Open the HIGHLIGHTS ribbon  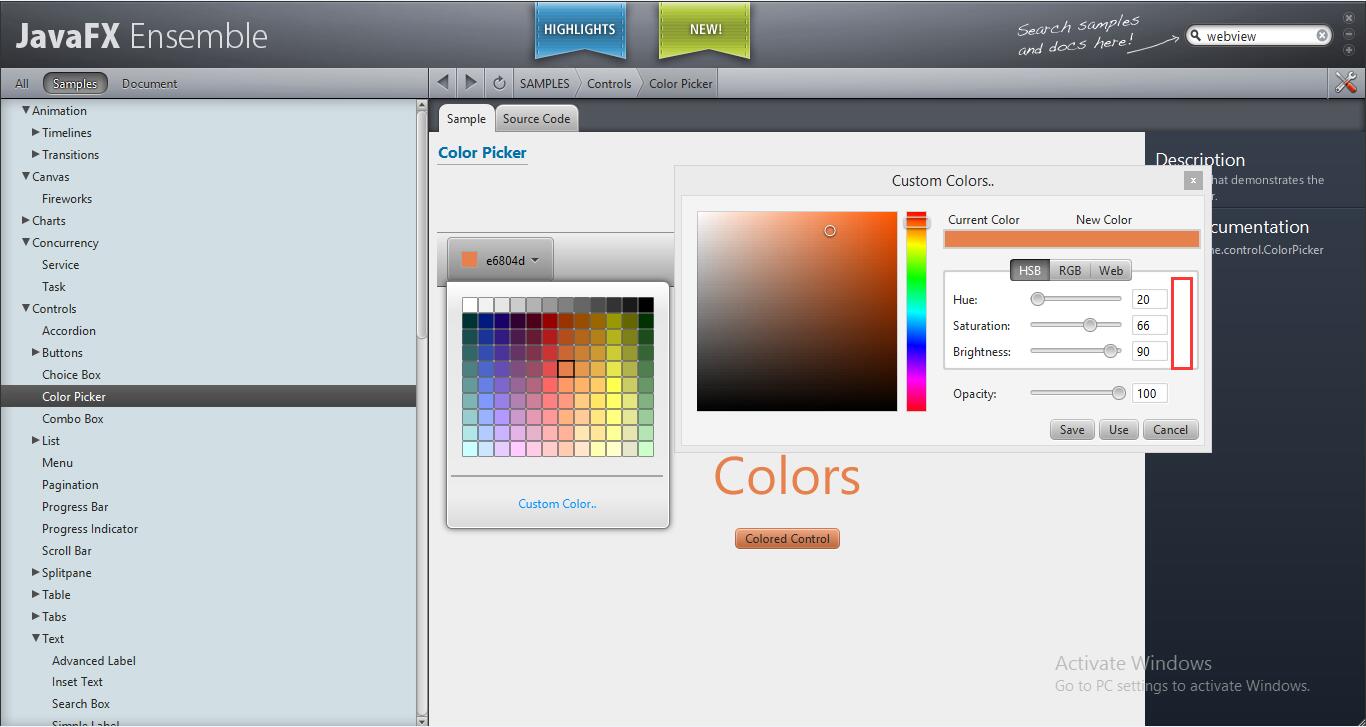coord(580,30)
